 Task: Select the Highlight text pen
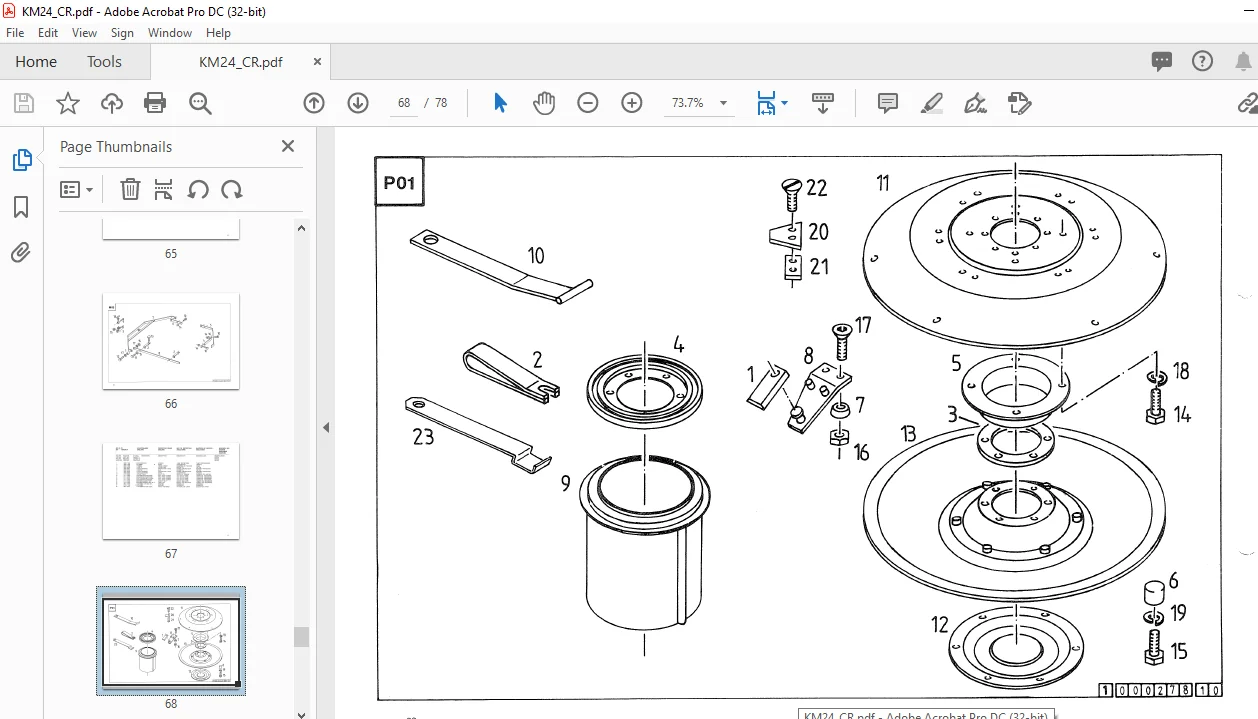tap(931, 103)
